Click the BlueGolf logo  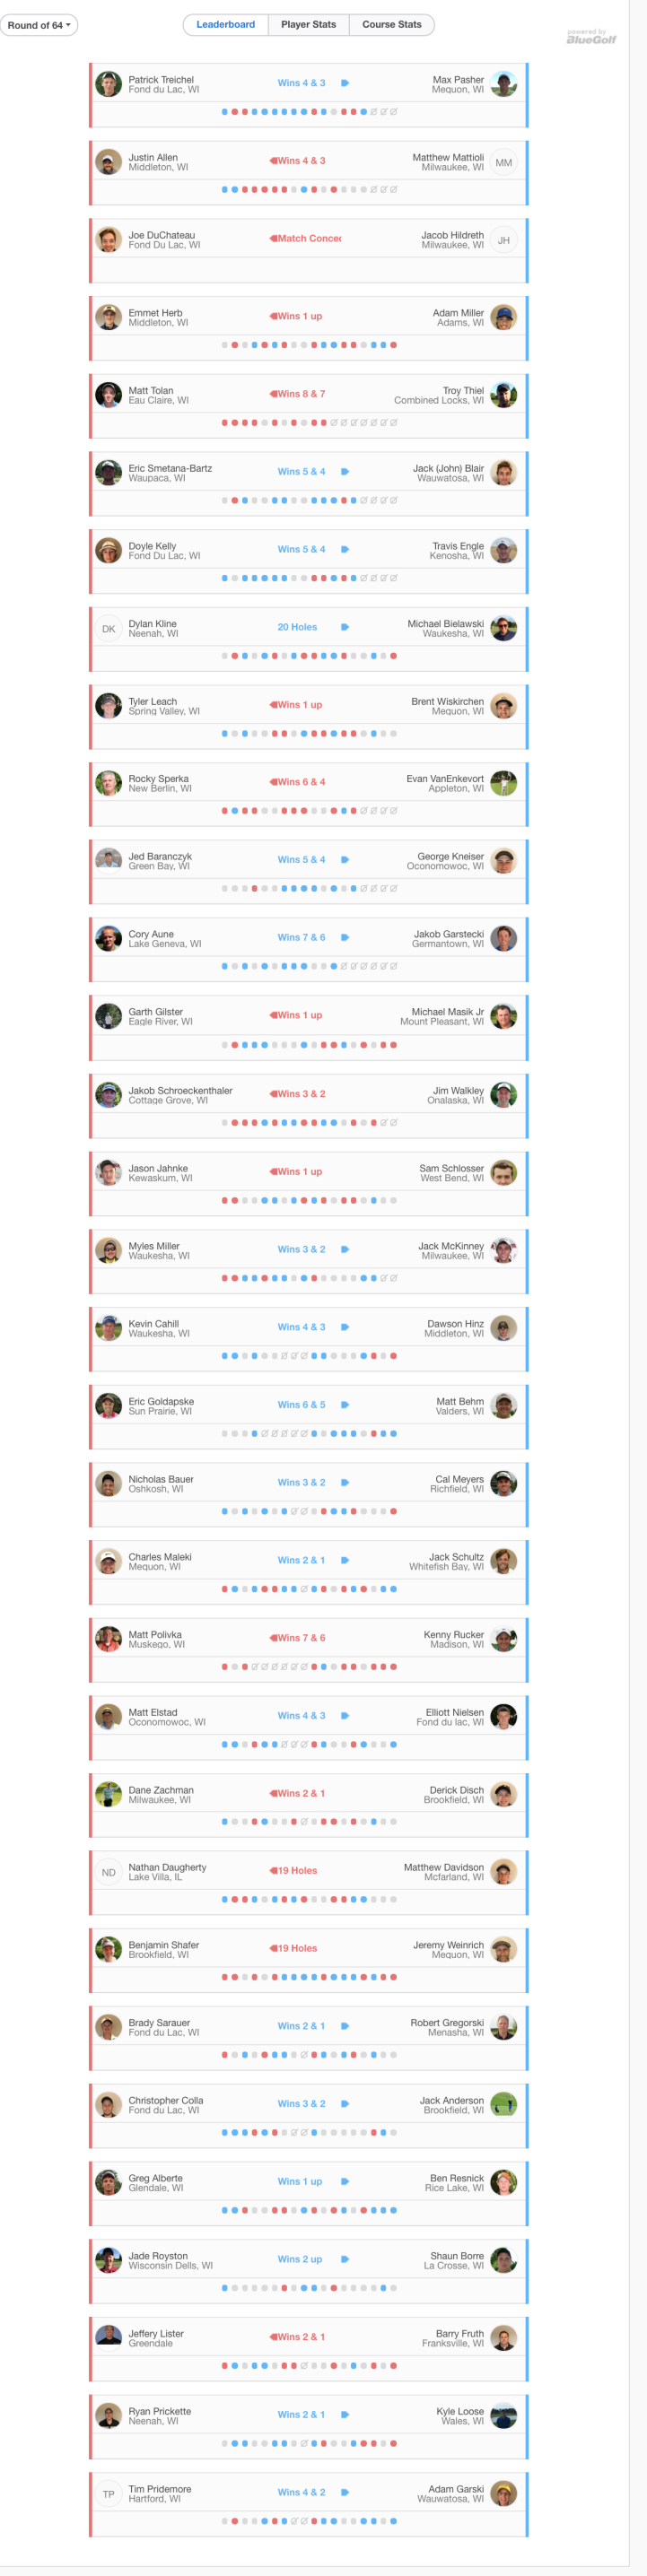pyautogui.click(x=591, y=37)
